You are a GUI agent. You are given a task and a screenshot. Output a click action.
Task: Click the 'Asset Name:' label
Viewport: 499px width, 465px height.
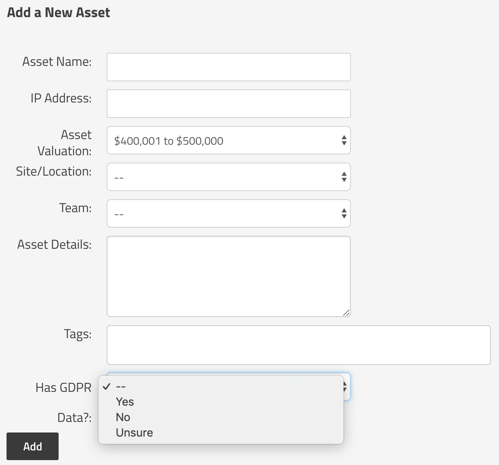tap(57, 62)
